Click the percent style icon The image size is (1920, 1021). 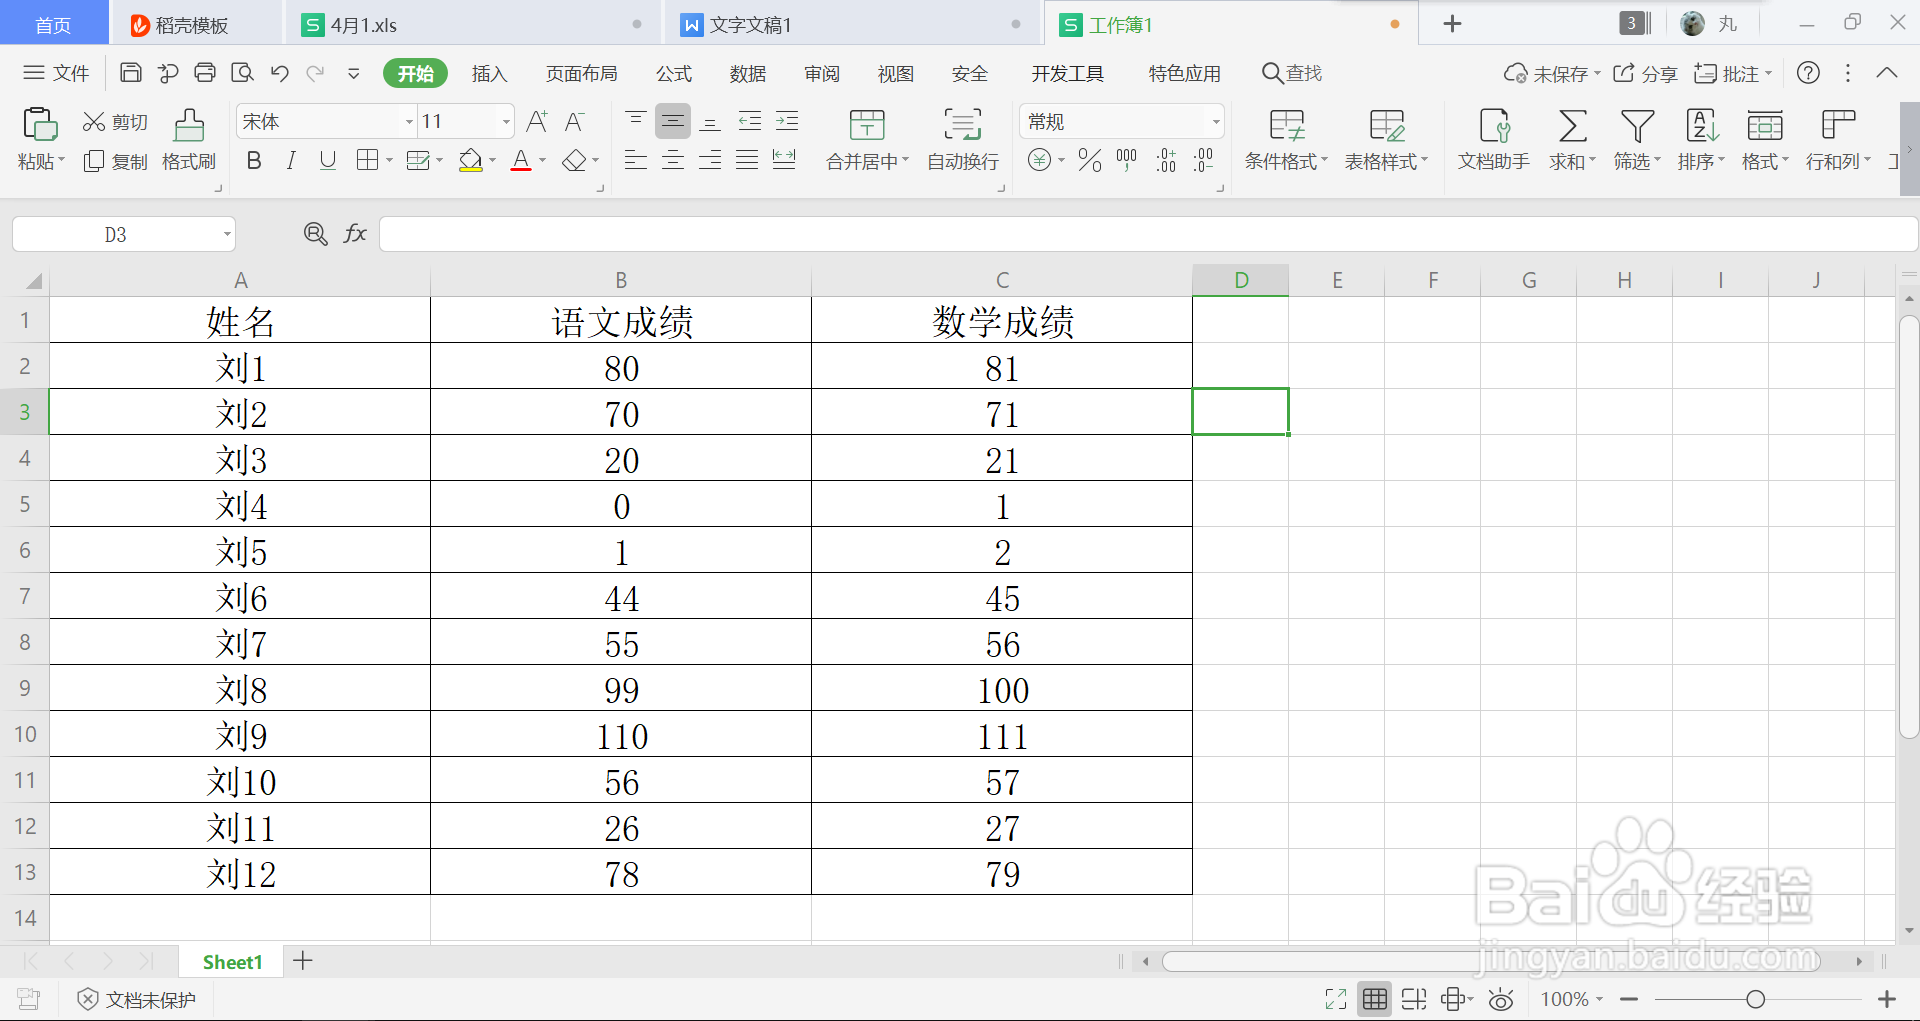tap(1089, 160)
